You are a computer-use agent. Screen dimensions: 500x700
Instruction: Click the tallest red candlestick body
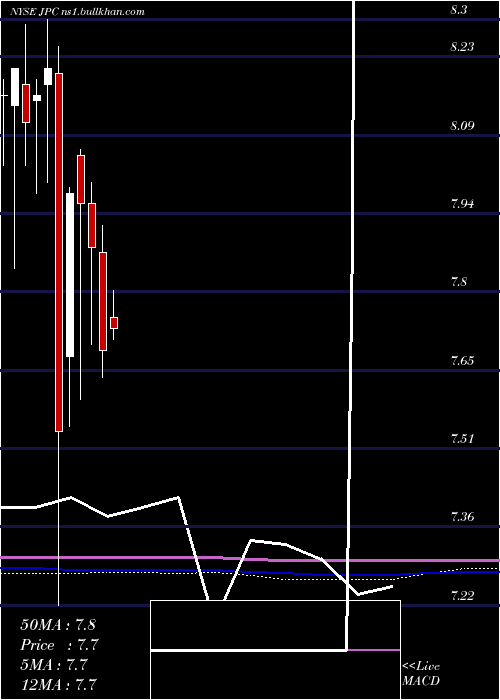coord(59,252)
